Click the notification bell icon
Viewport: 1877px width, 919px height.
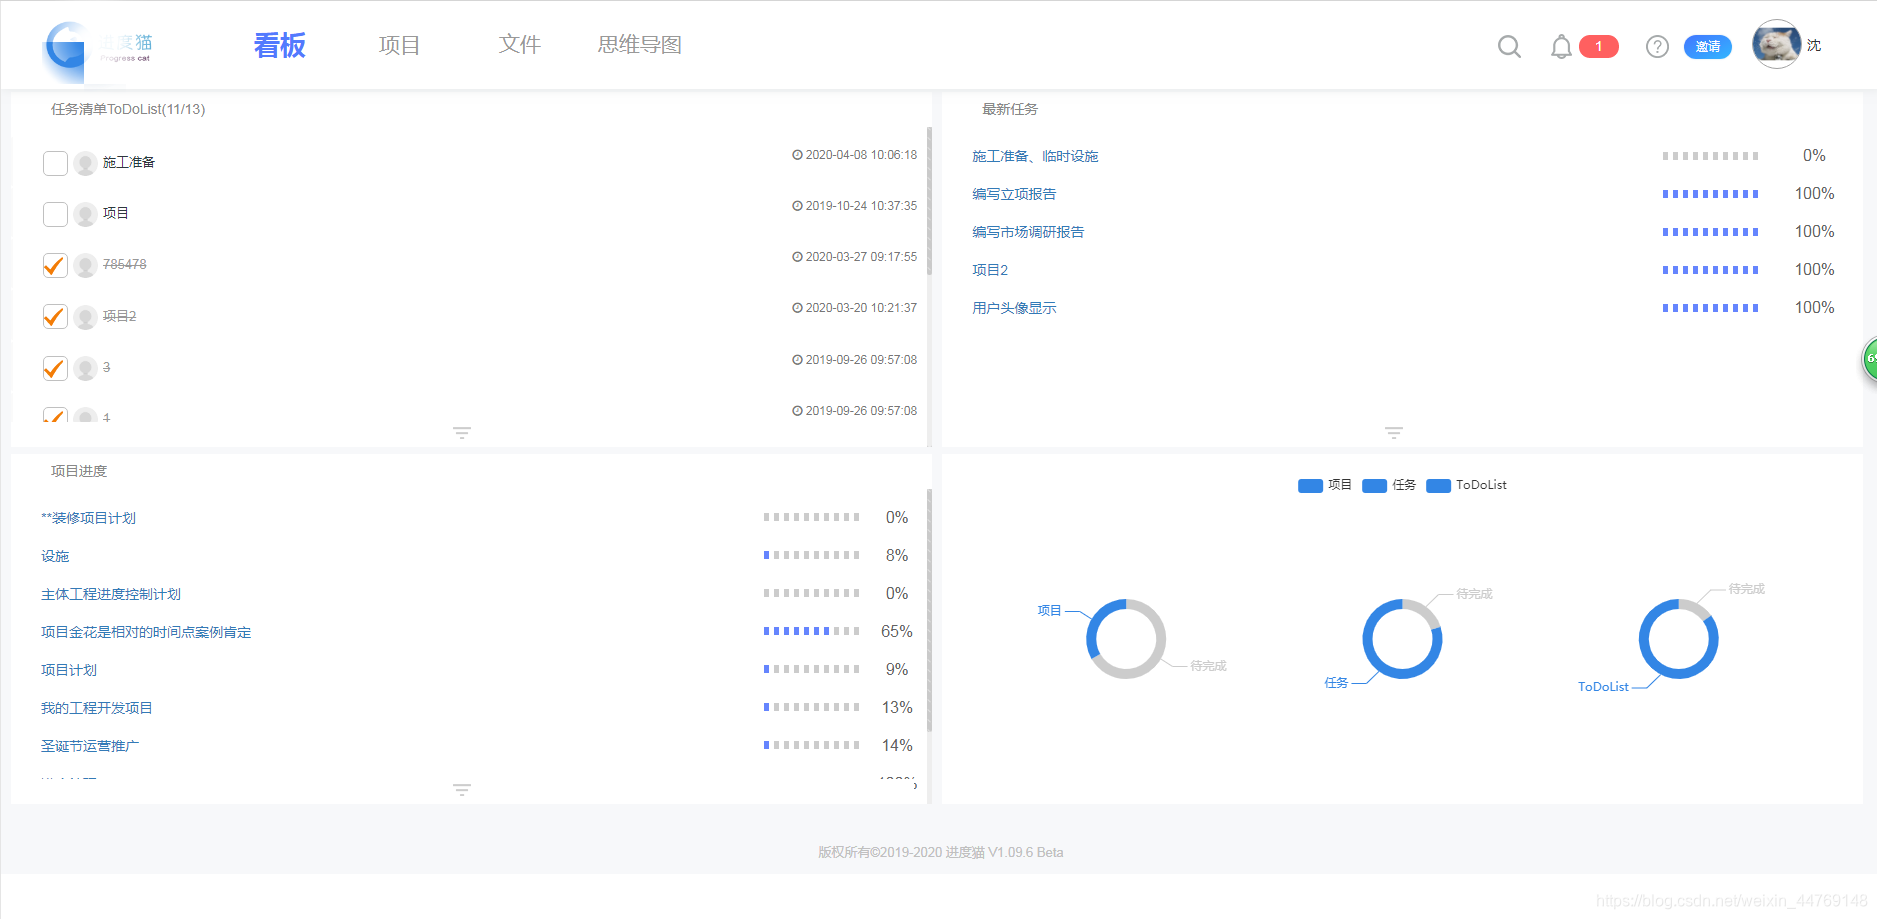(x=1561, y=46)
